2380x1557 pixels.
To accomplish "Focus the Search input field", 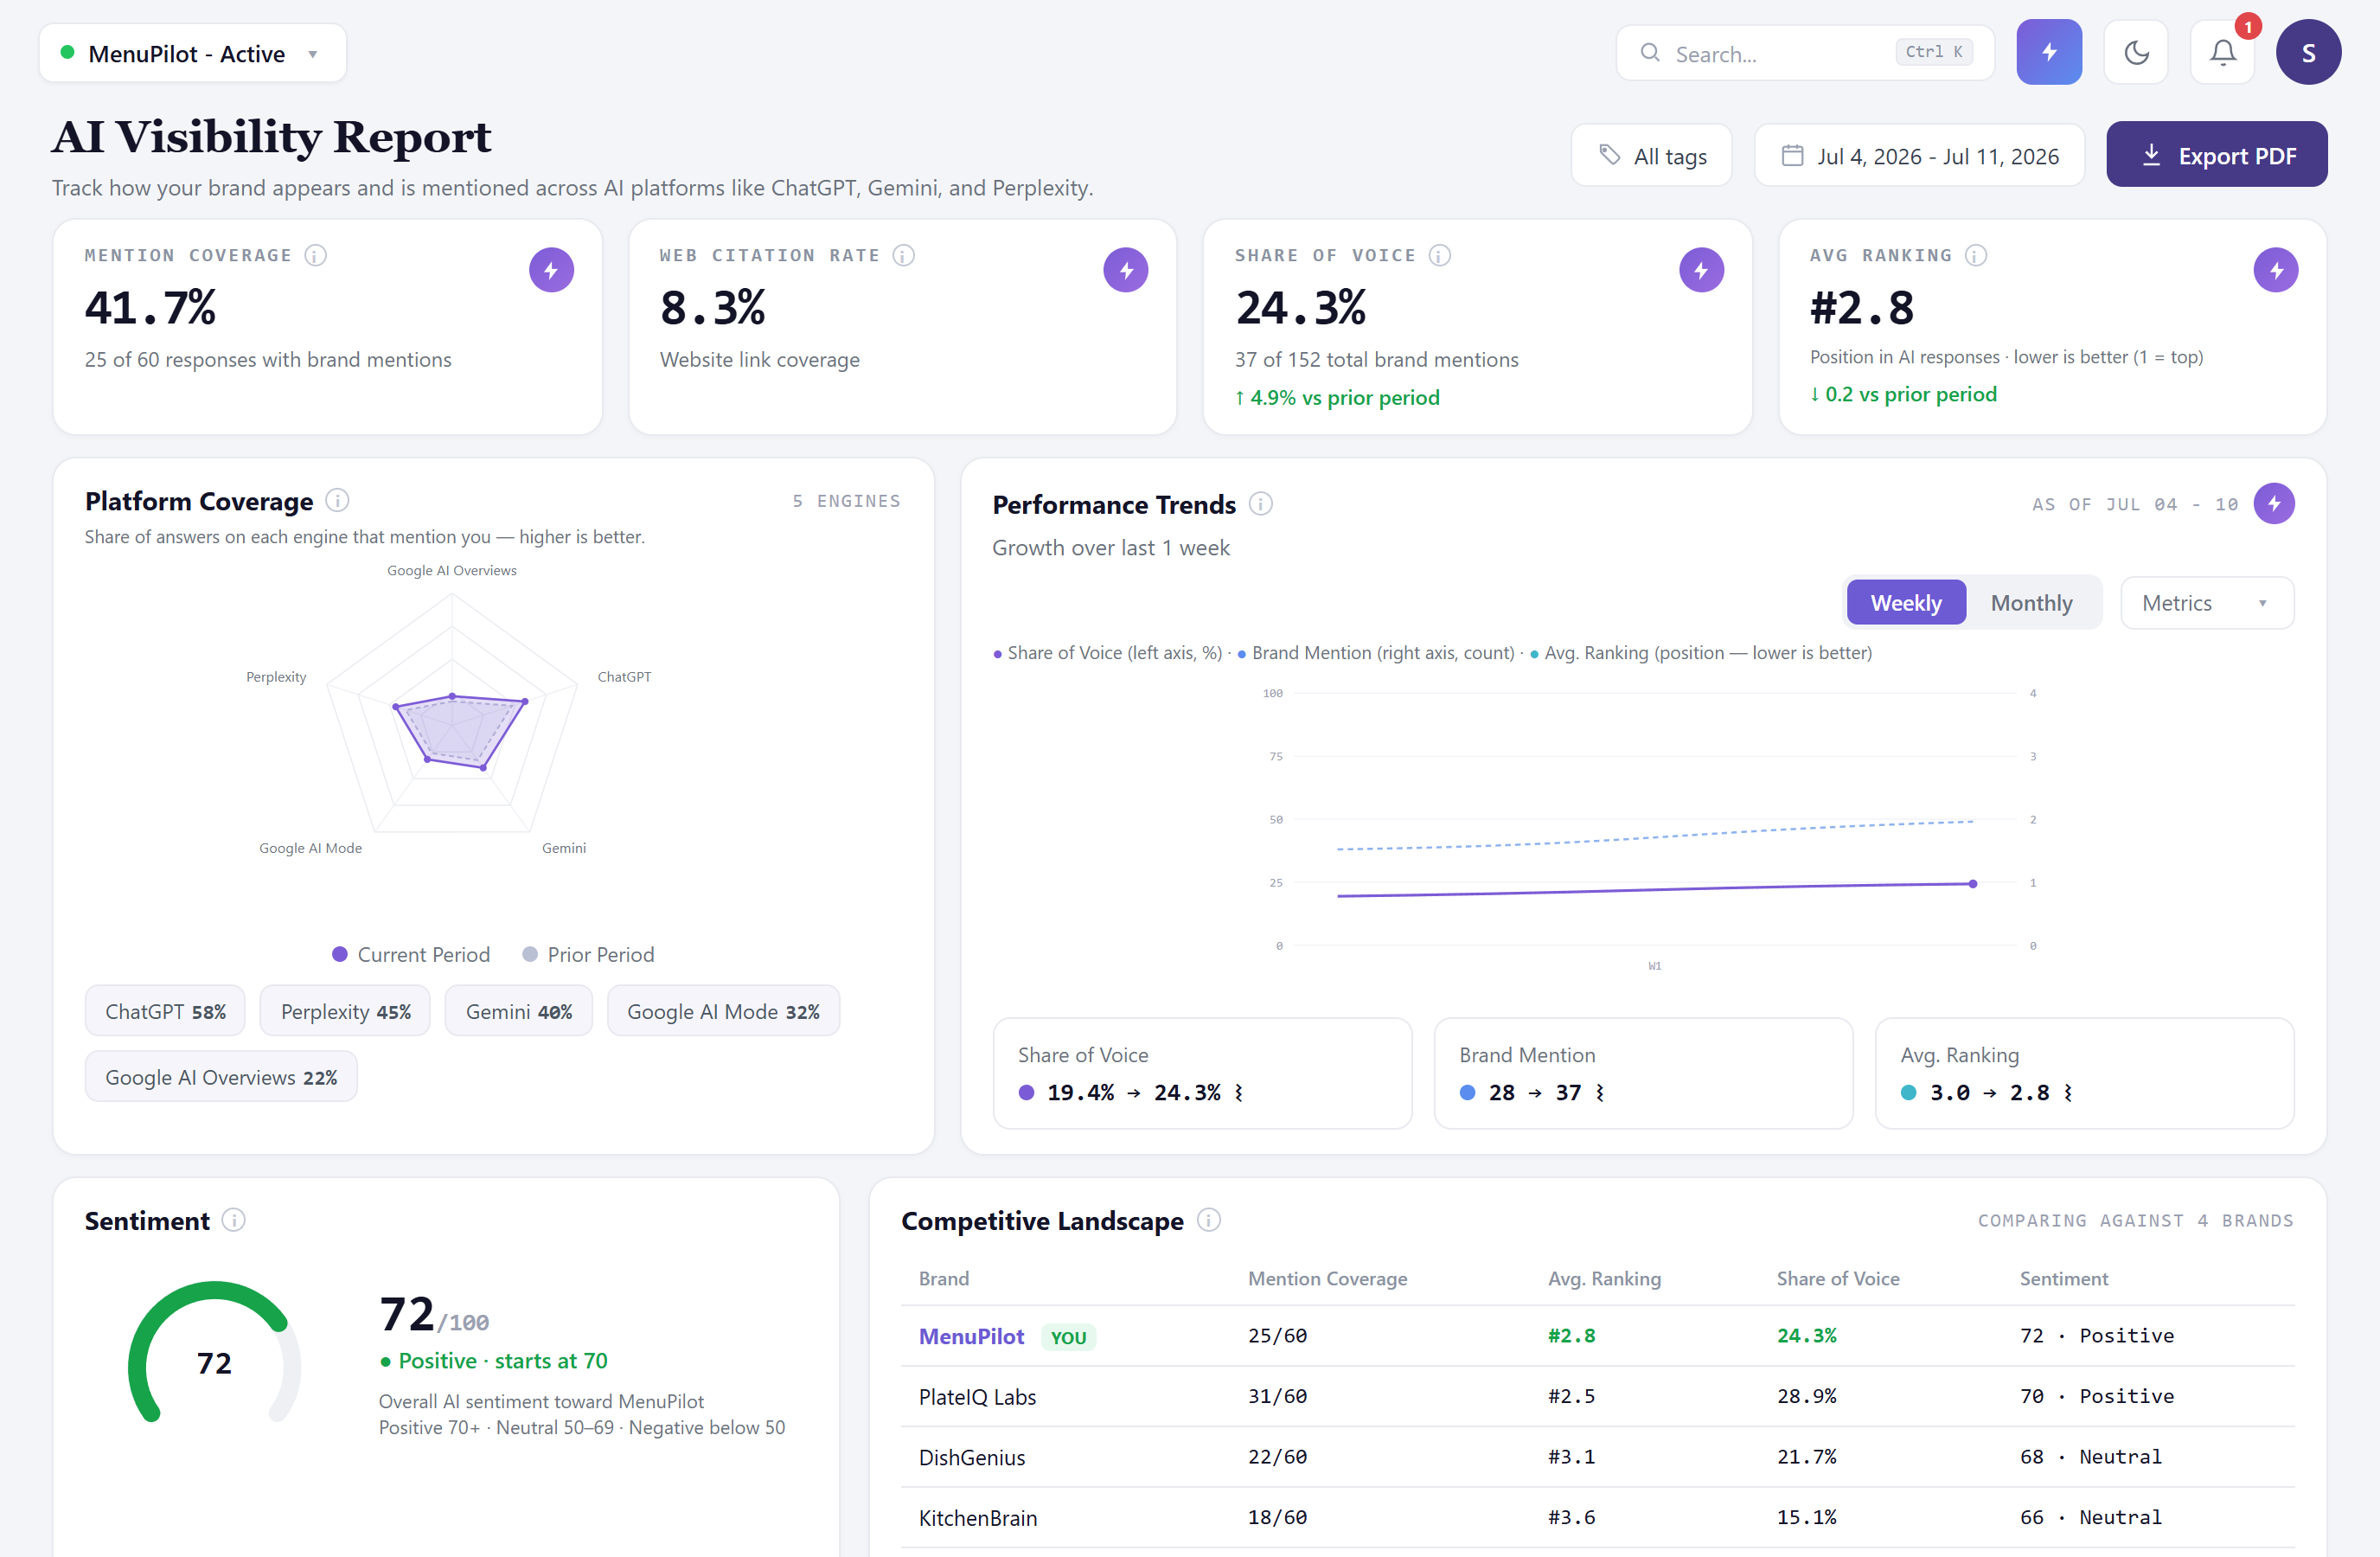I will 1805,53.
